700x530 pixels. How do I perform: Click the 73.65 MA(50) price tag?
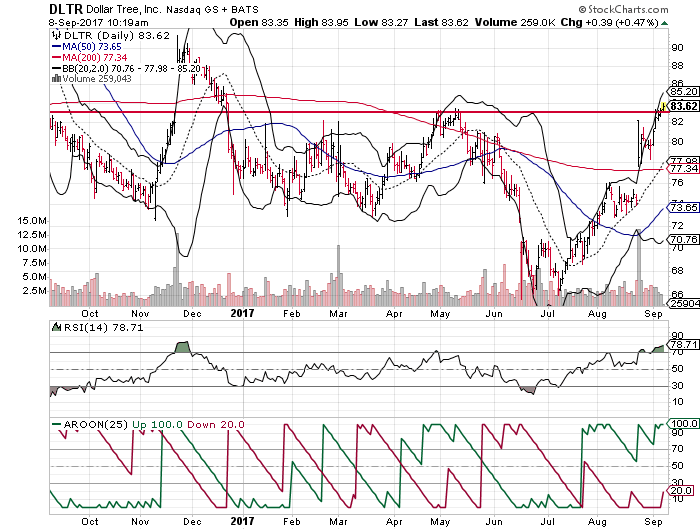(683, 208)
